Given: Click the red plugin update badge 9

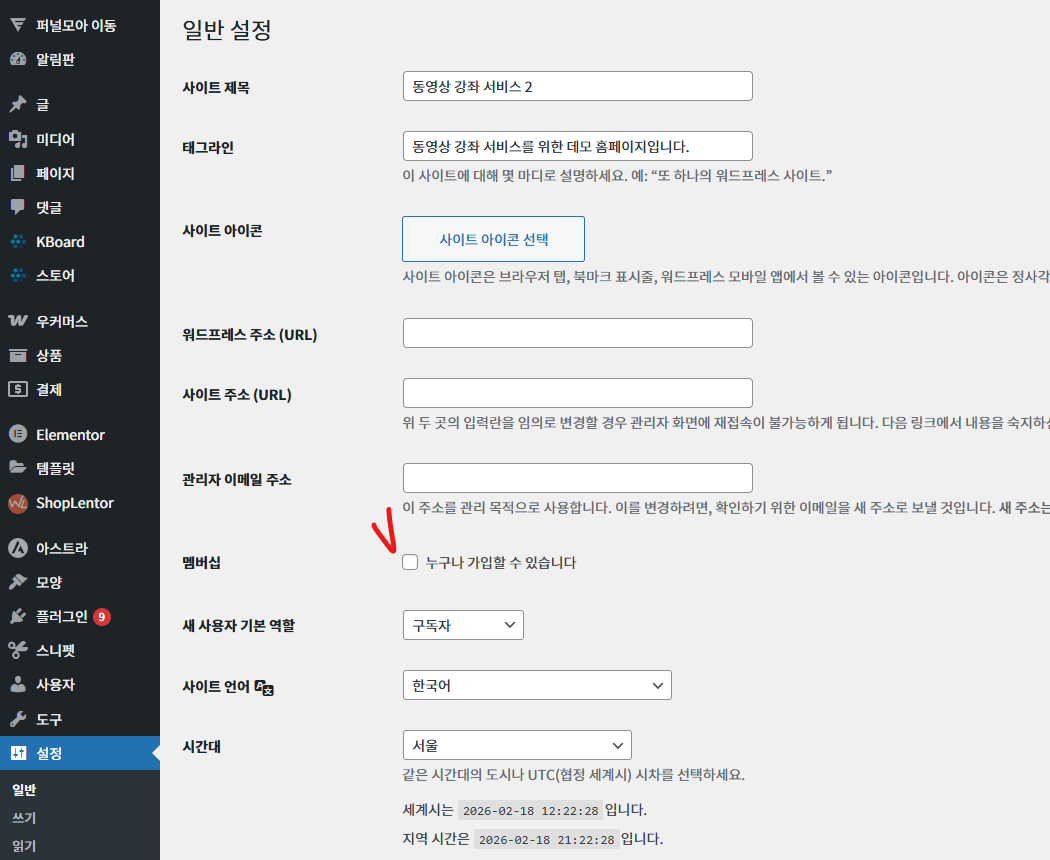Looking at the screenshot, I should click(102, 616).
